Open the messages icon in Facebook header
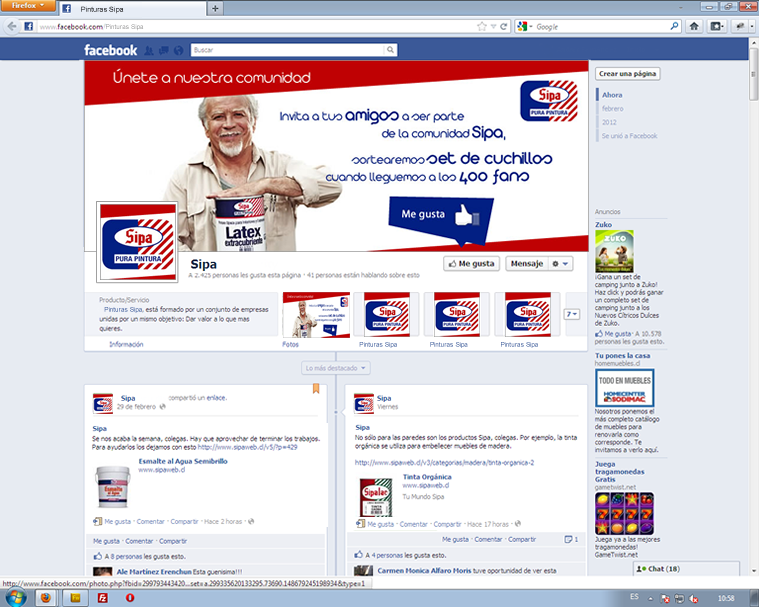Screen dimensions: 759x607 coord(164,50)
